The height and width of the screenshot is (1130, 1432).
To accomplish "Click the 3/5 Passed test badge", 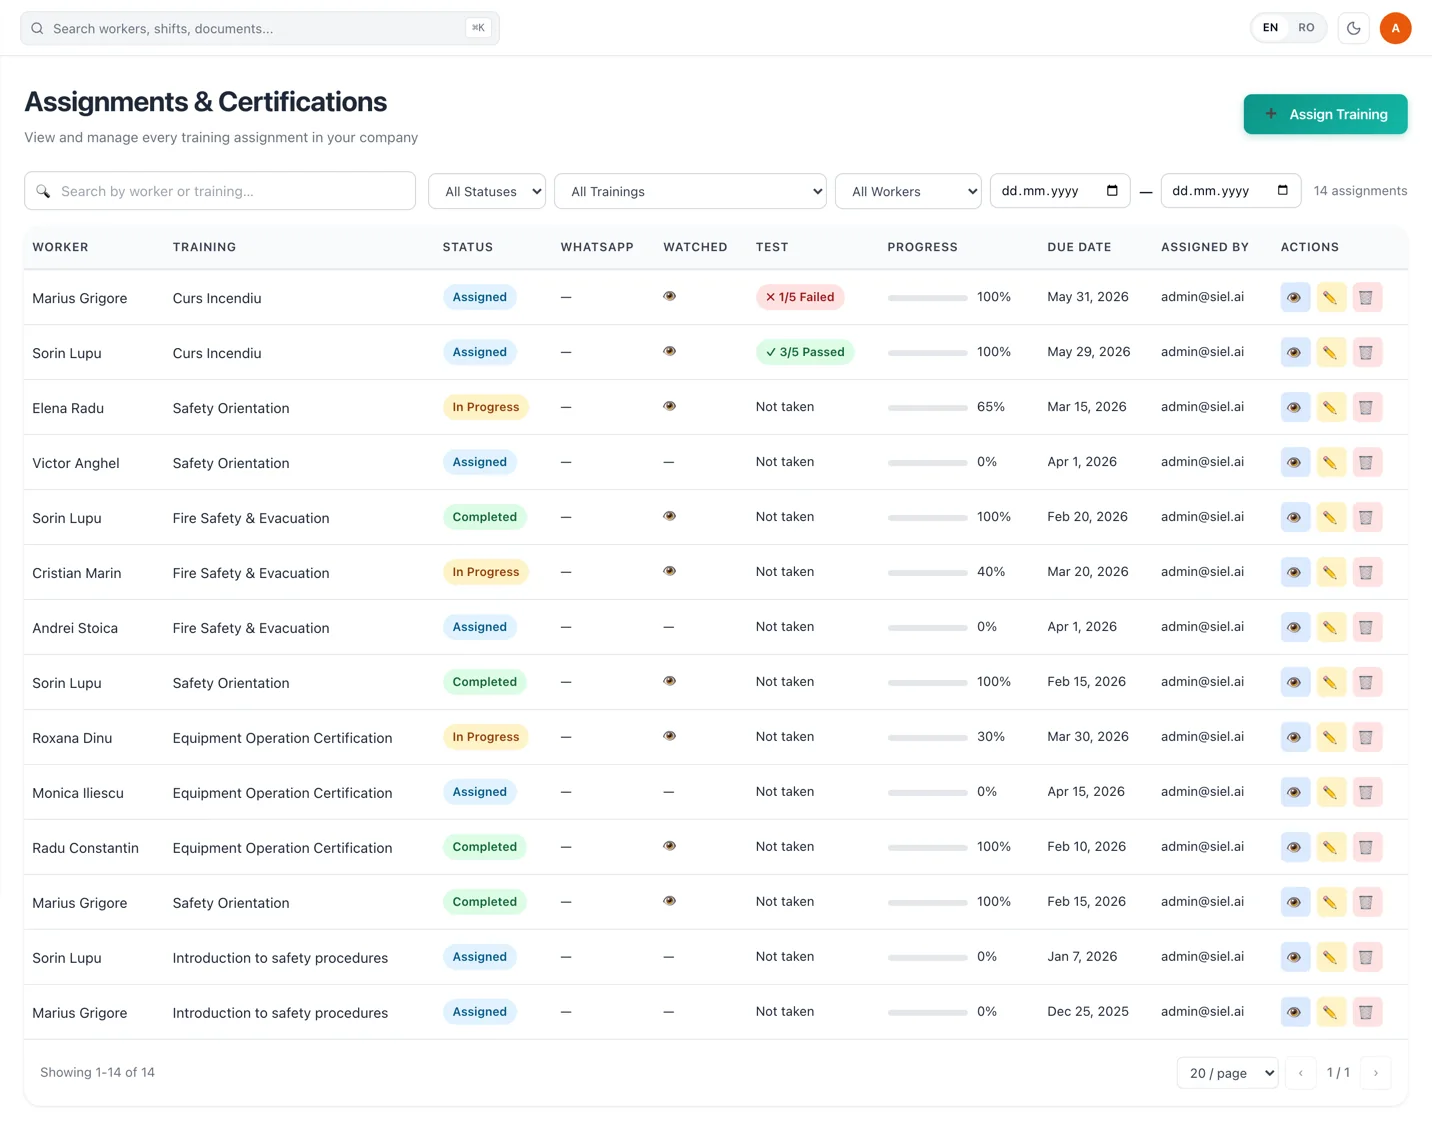I will (x=805, y=352).
